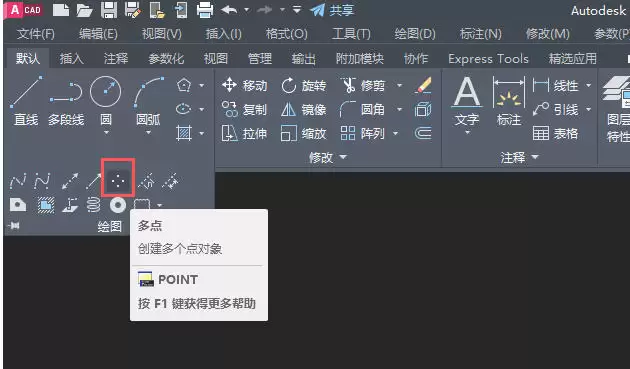
Task: Click the 共享 share button
Action: point(332,10)
